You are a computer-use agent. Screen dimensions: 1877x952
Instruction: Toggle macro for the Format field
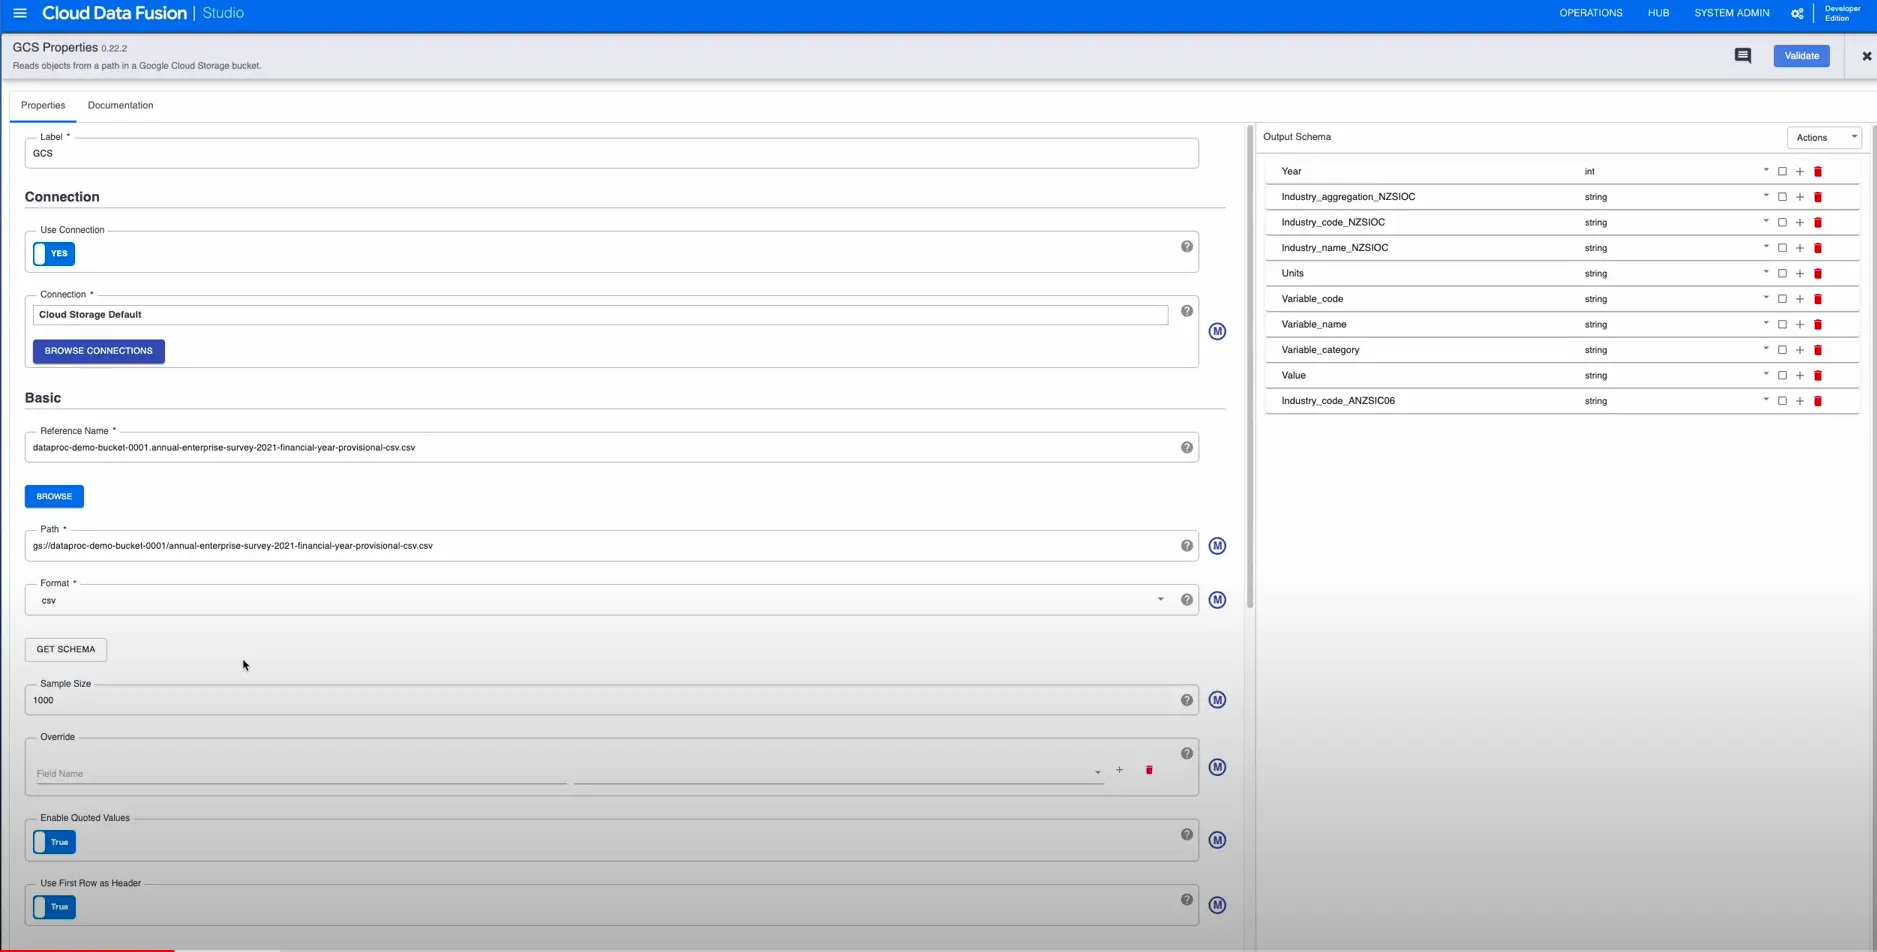tap(1217, 600)
